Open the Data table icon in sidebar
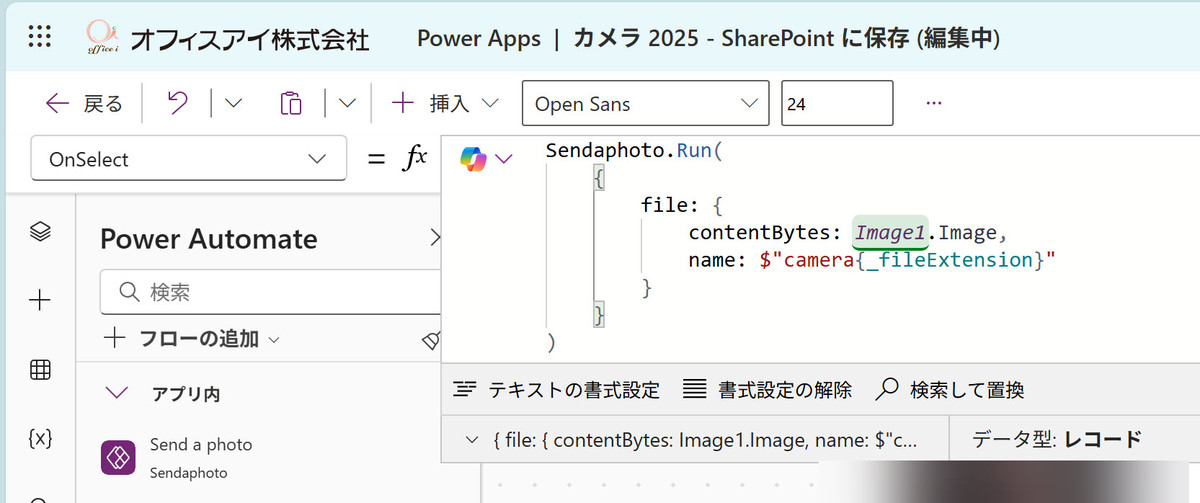The height and width of the screenshot is (503, 1200). tap(40, 369)
